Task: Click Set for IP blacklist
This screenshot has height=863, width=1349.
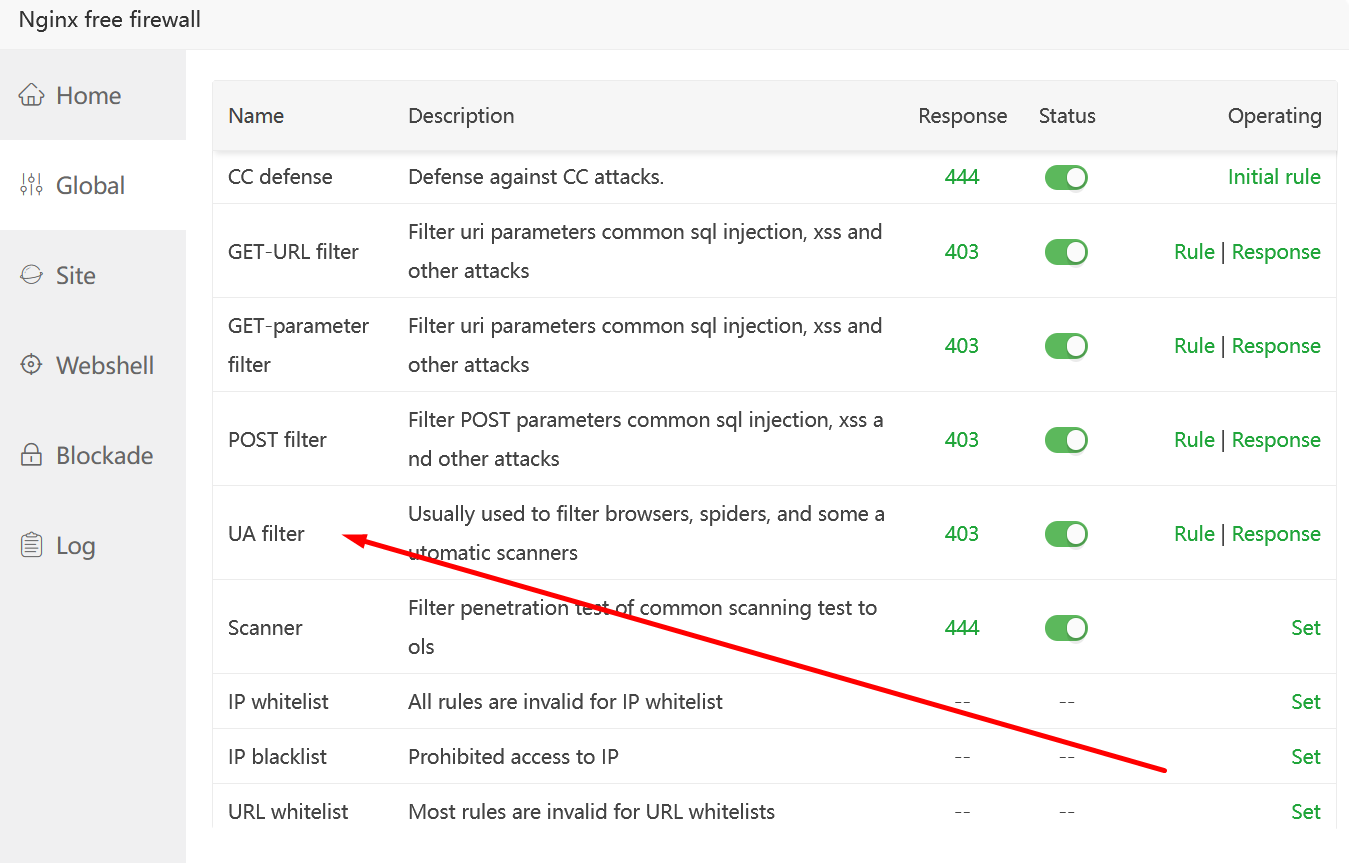Action: tap(1306, 757)
